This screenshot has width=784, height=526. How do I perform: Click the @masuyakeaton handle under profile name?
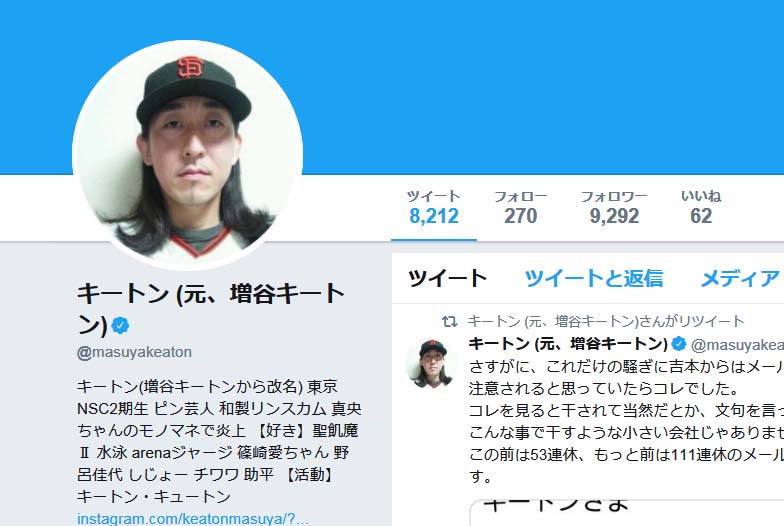pyautogui.click(x=134, y=352)
